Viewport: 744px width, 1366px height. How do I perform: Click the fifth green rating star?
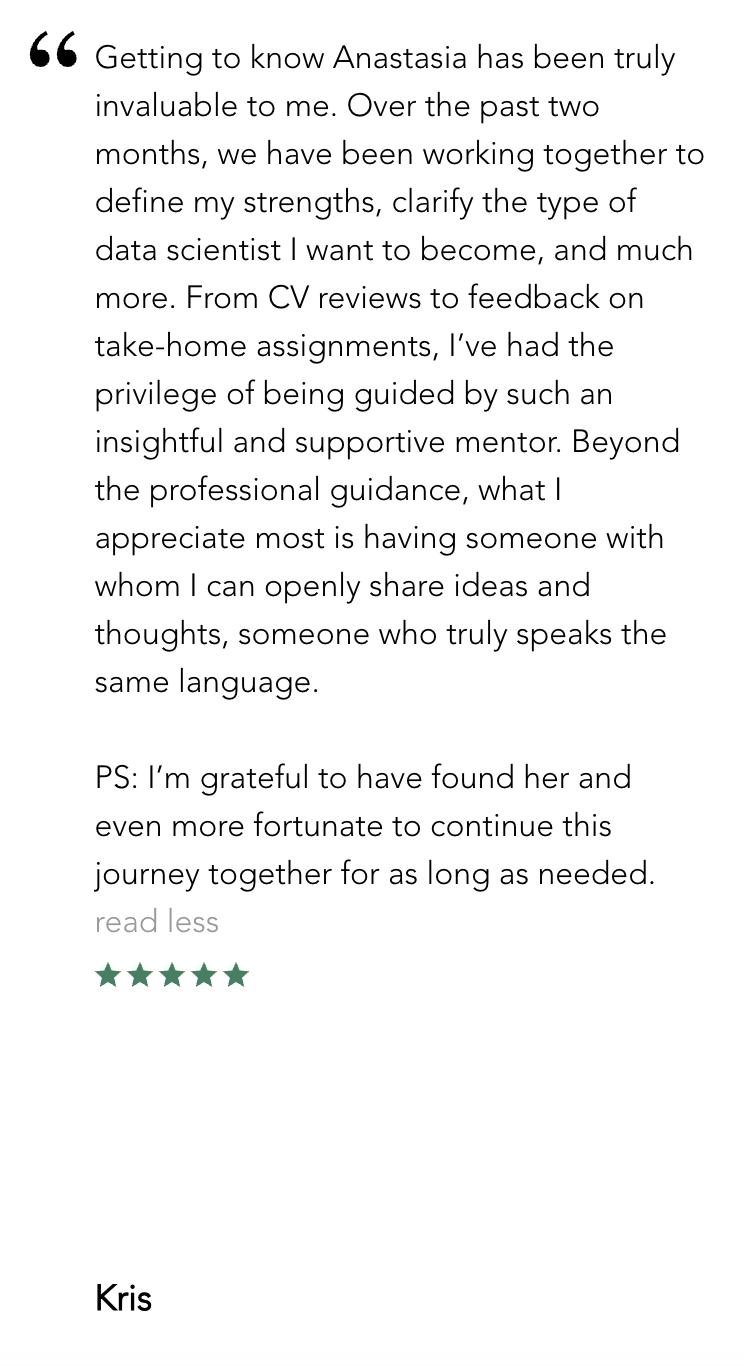pos(236,975)
